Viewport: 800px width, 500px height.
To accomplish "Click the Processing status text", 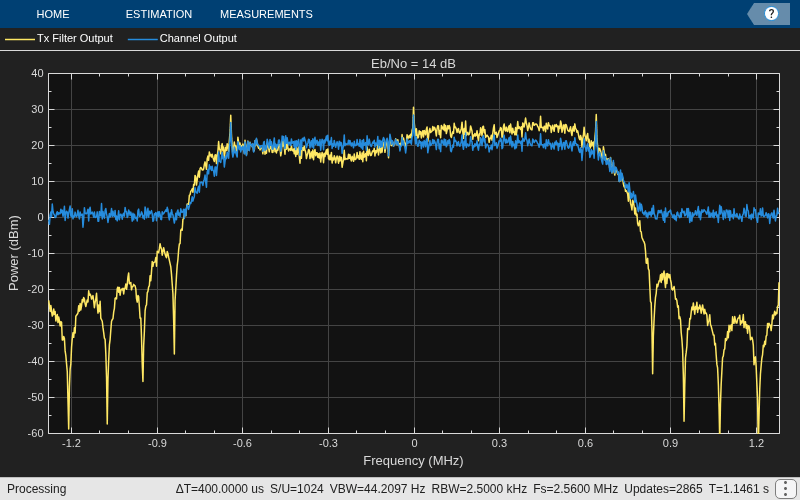I will (x=37, y=489).
